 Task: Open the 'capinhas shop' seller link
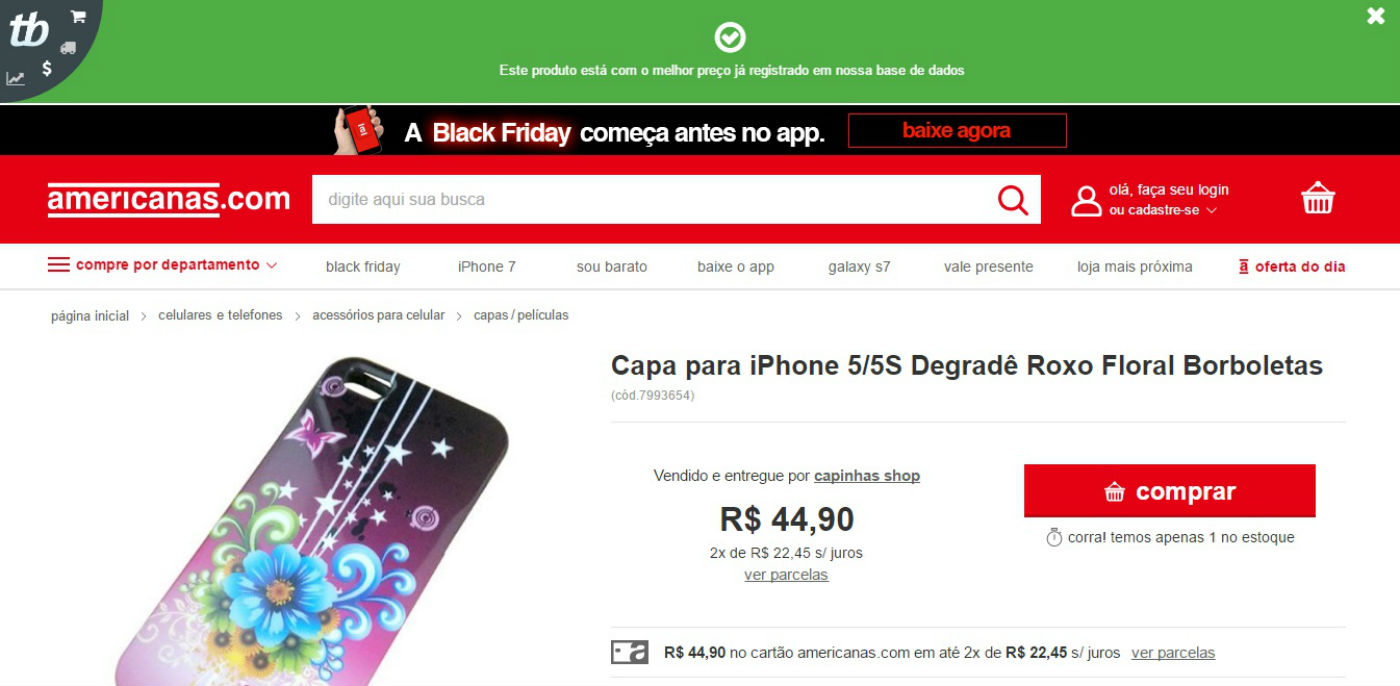[x=867, y=476]
